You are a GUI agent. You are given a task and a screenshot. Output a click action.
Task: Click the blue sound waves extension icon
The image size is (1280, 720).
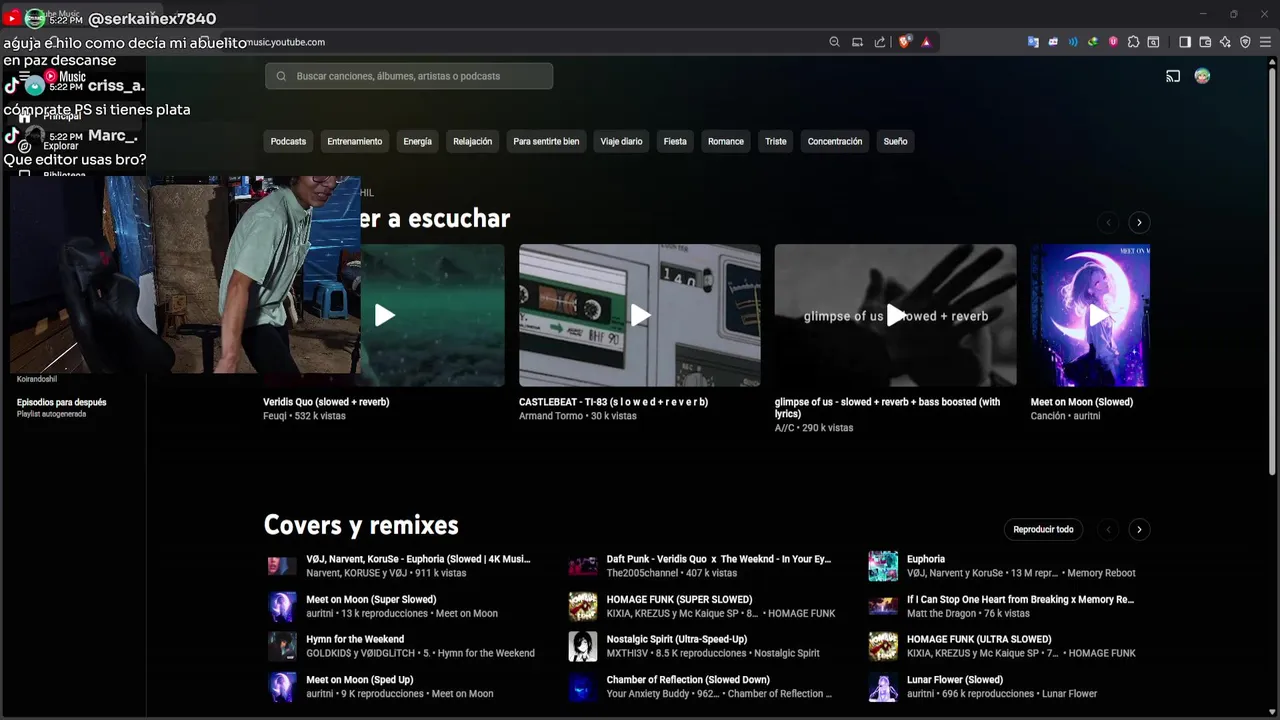1073,42
